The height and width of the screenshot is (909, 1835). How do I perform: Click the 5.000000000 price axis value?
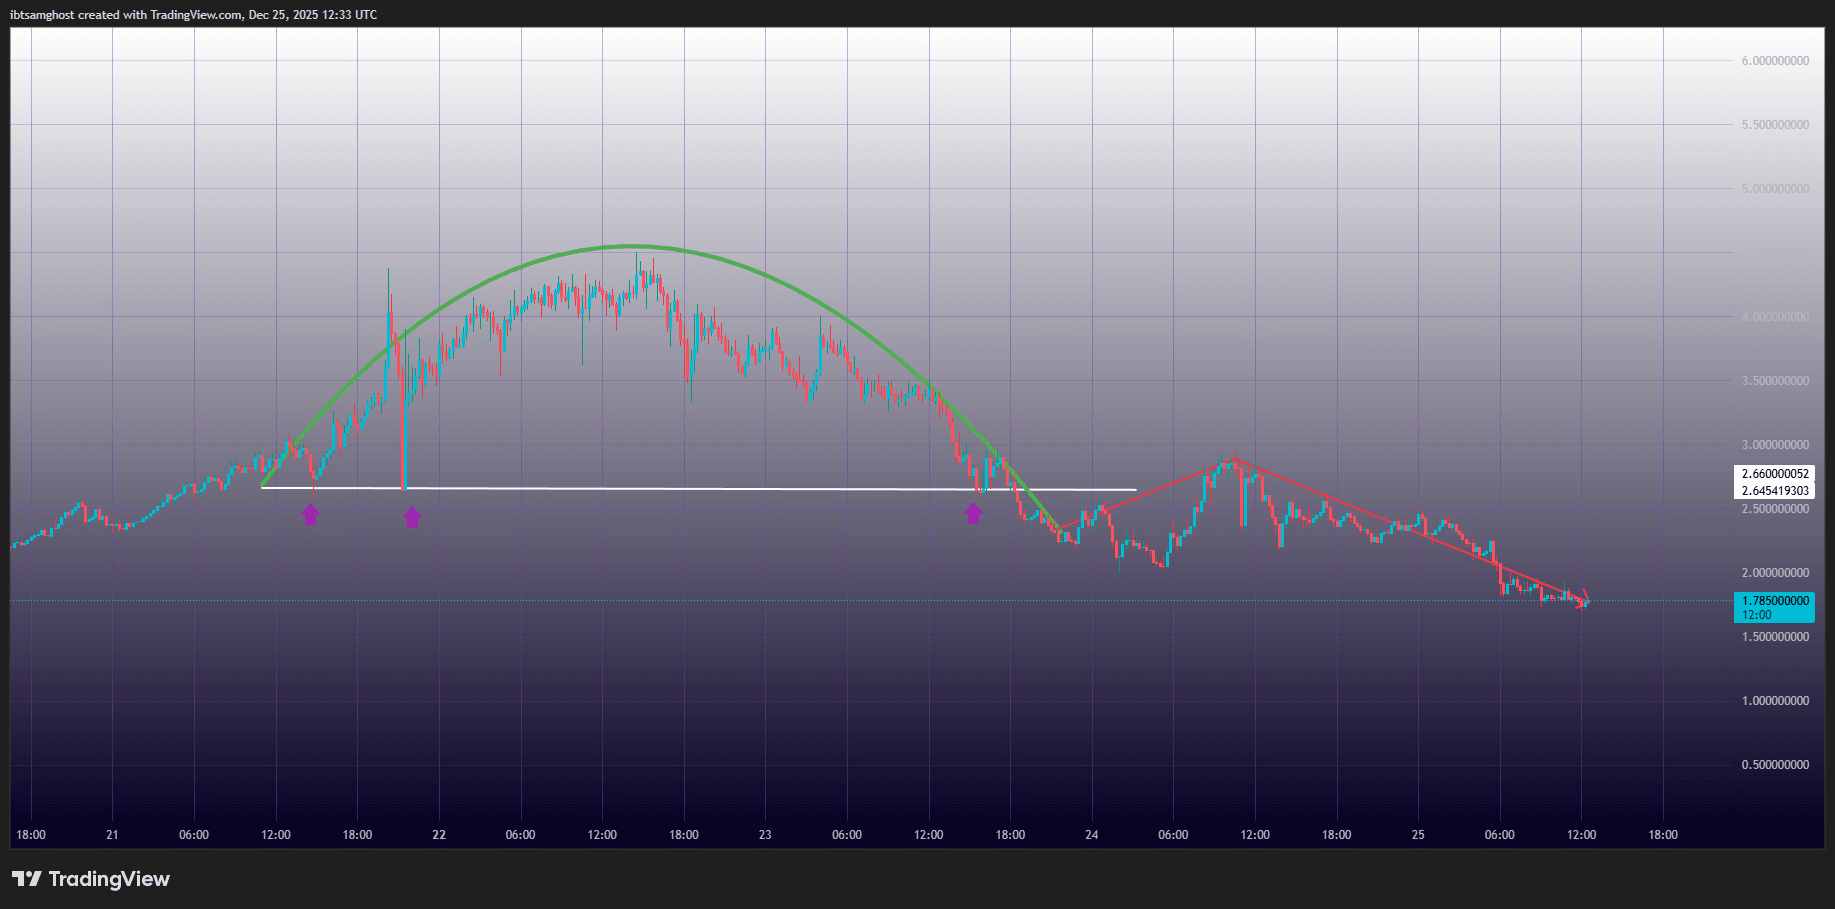(1775, 189)
